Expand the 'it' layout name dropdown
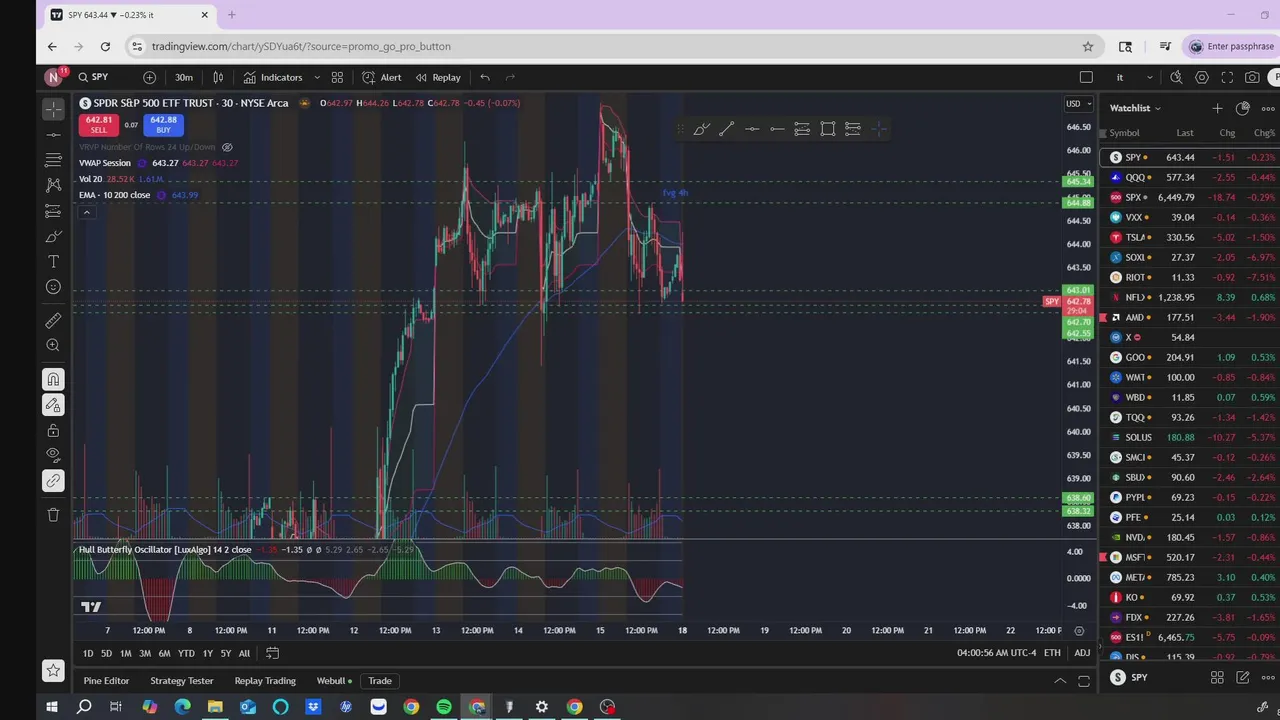 pos(1149,77)
